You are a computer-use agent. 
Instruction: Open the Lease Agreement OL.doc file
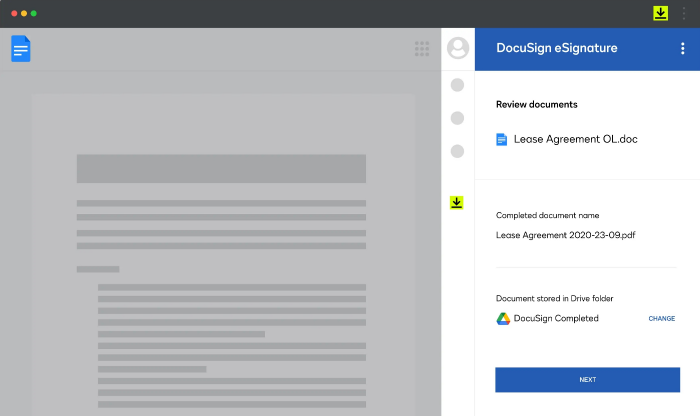575,139
